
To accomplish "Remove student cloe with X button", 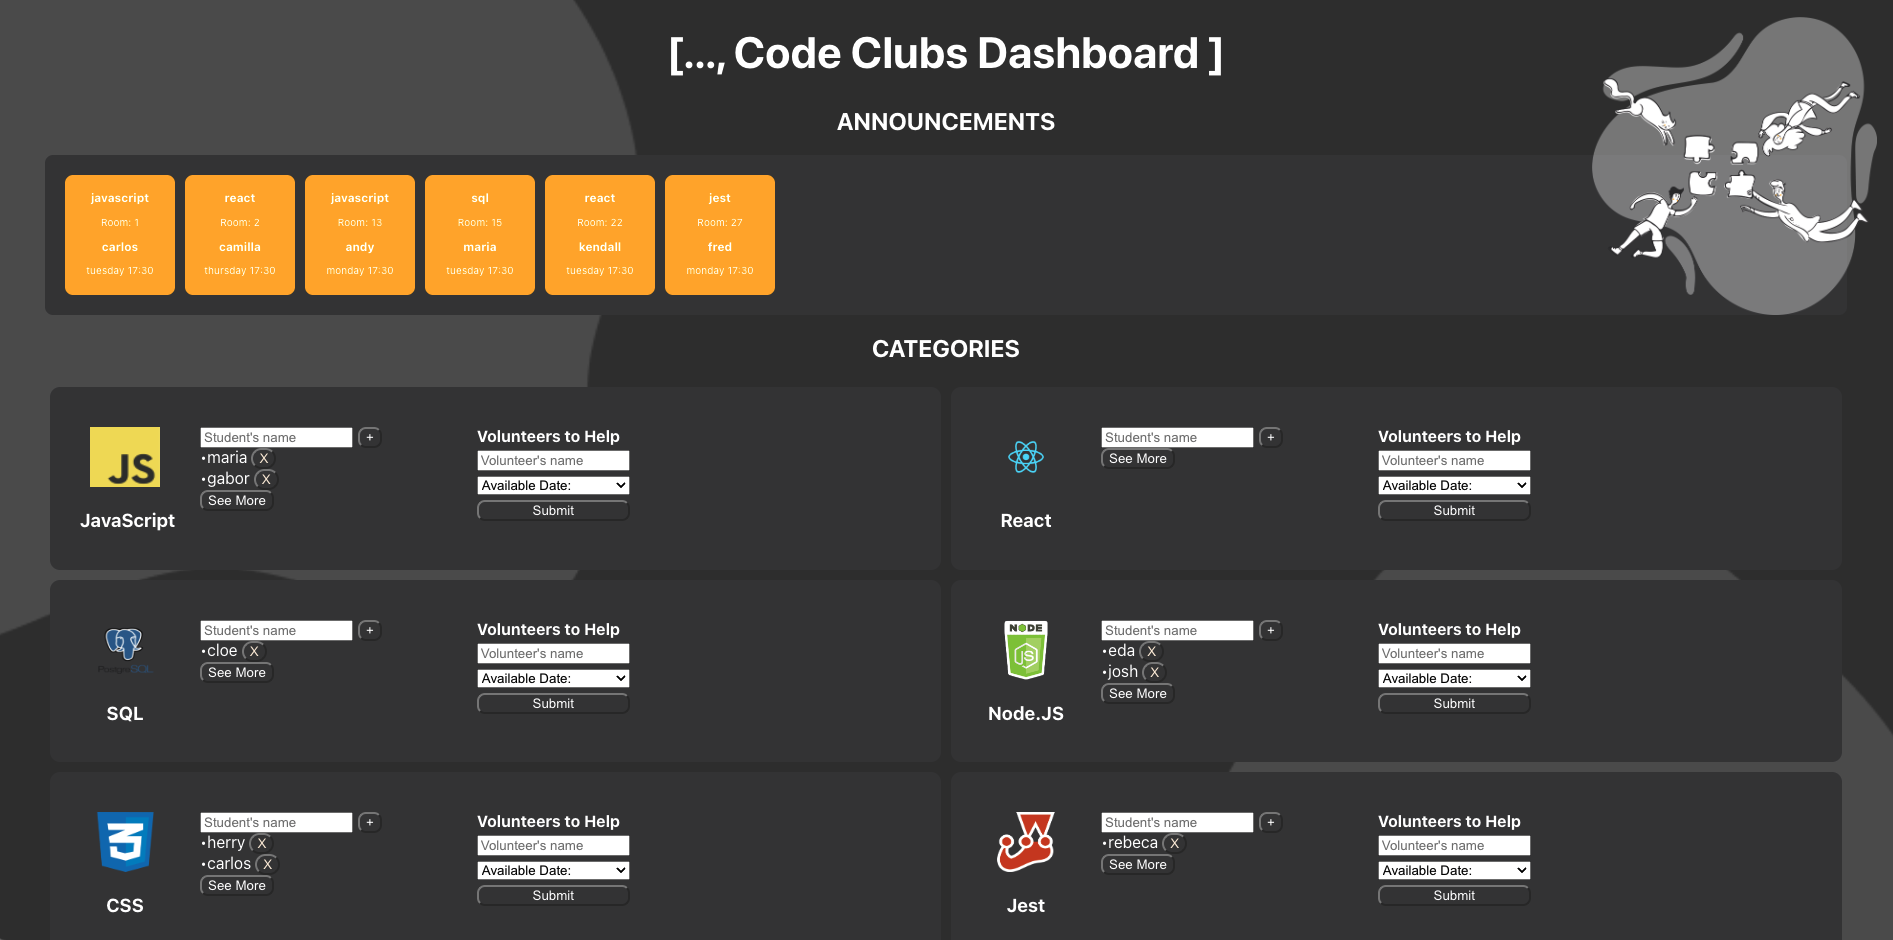I will 254,651.
